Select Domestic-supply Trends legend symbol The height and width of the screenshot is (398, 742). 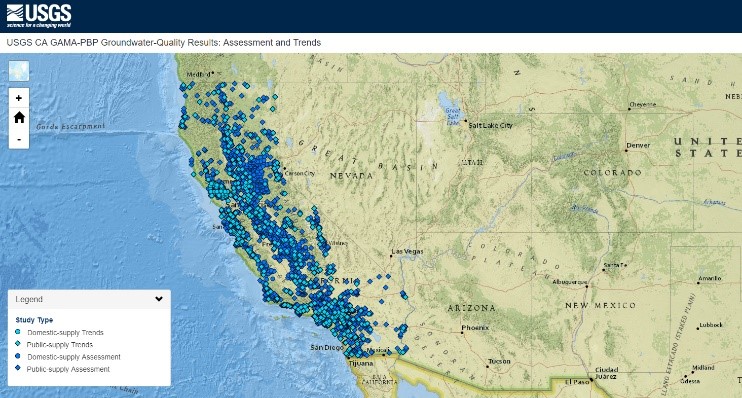click(18, 332)
